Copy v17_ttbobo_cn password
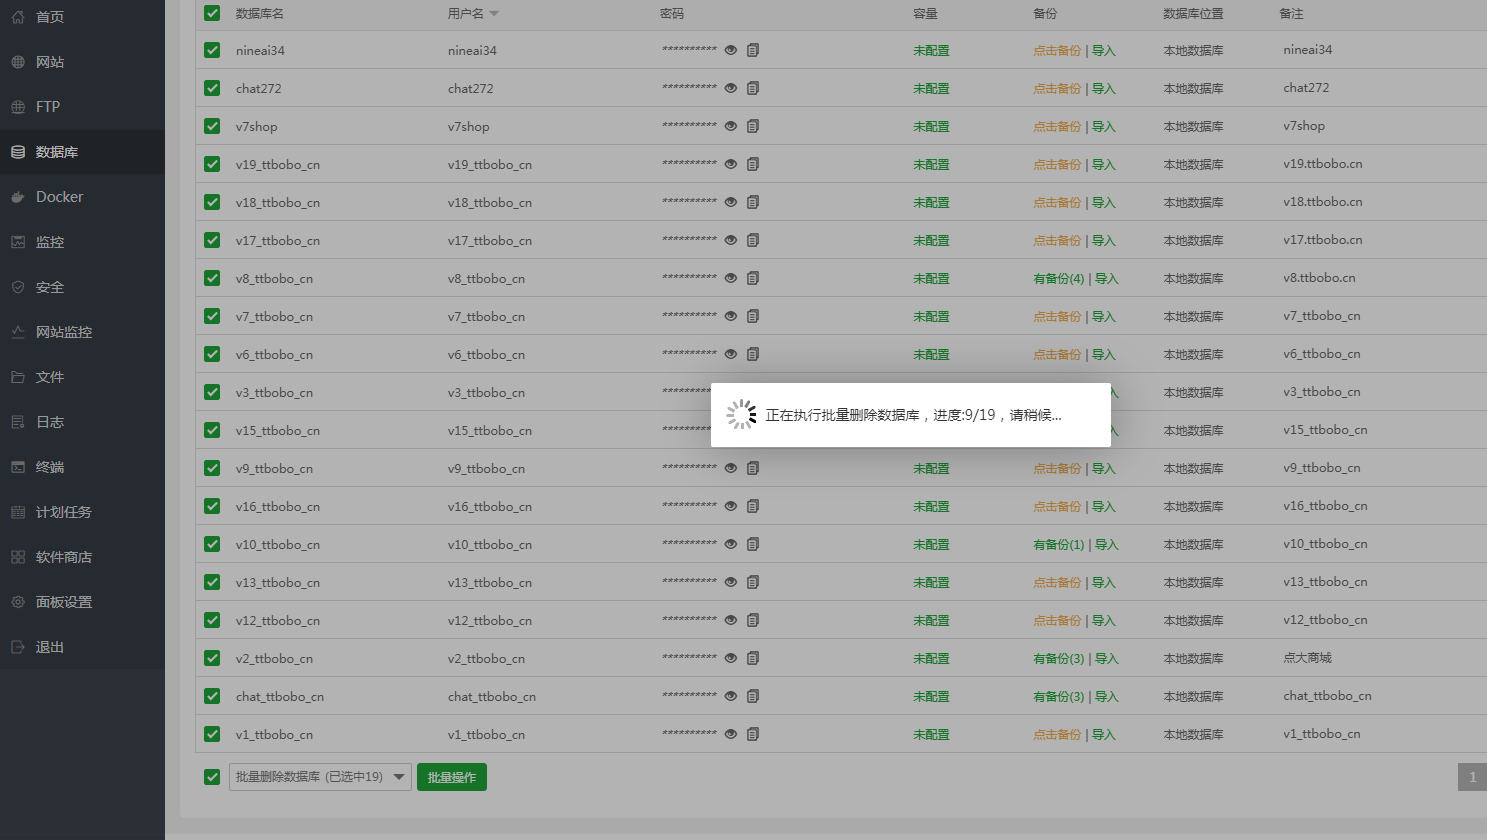 (x=753, y=240)
